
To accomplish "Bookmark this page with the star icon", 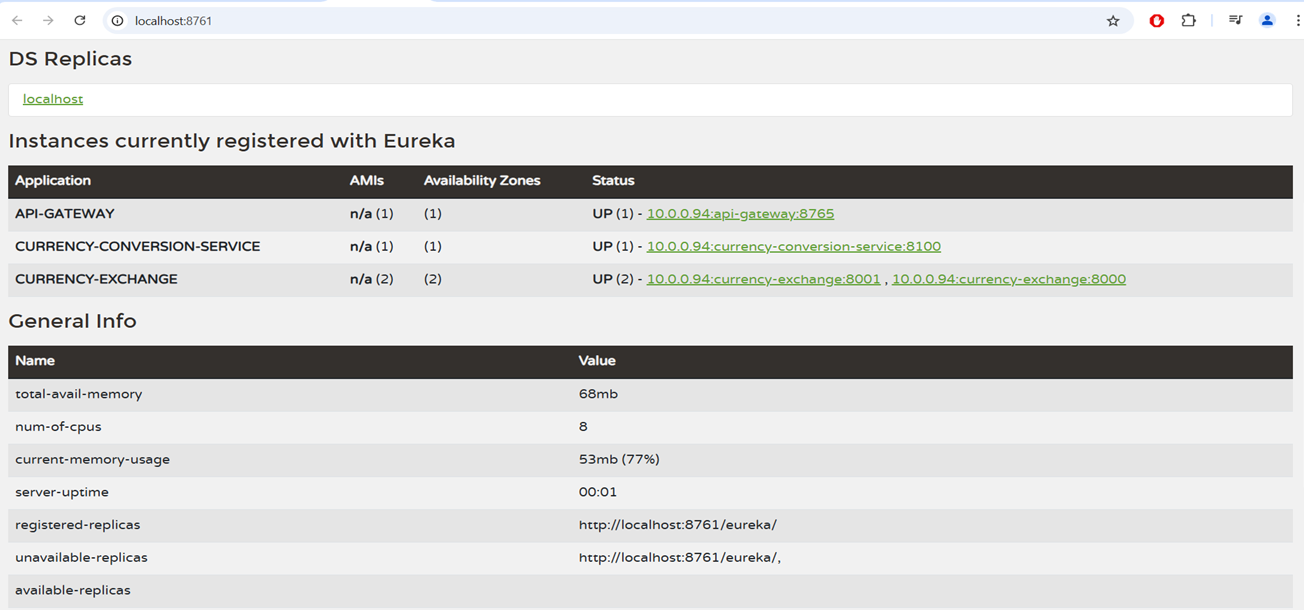I will [x=1113, y=21].
